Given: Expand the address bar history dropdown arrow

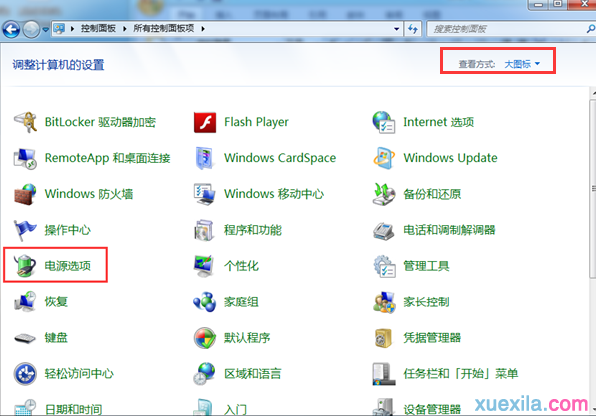Looking at the screenshot, I should point(396,29).
